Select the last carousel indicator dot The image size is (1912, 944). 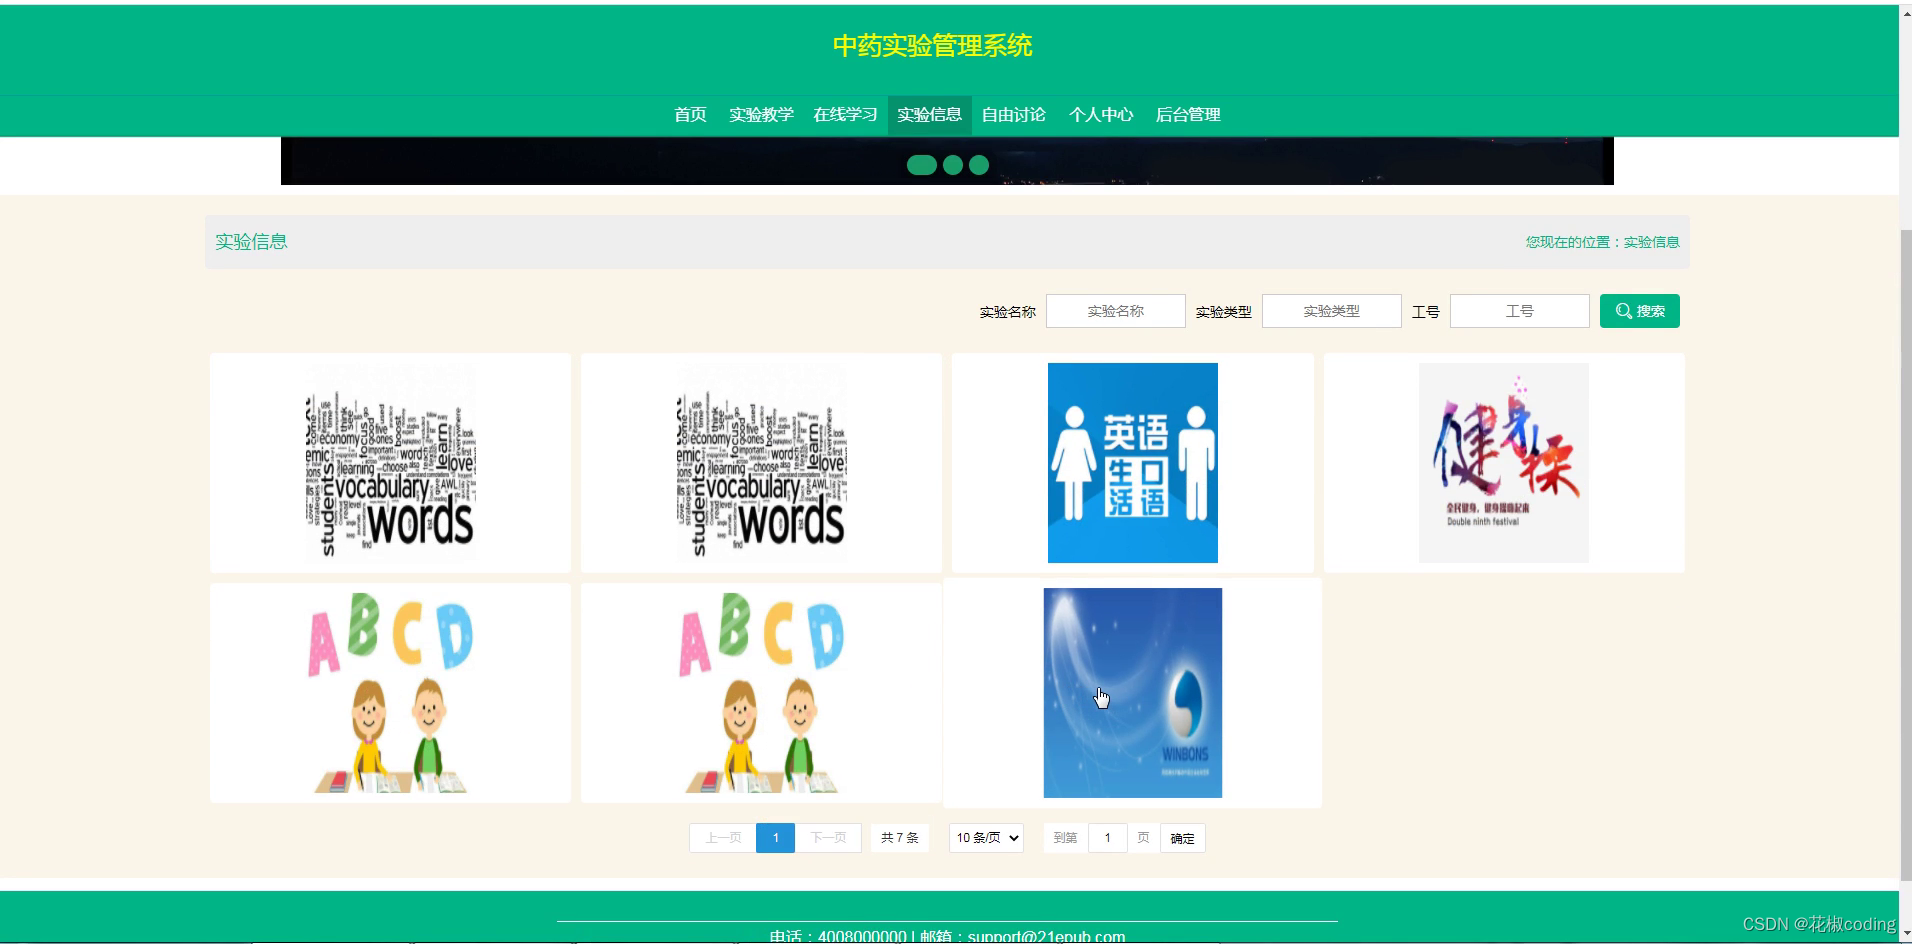coord(978,164)
